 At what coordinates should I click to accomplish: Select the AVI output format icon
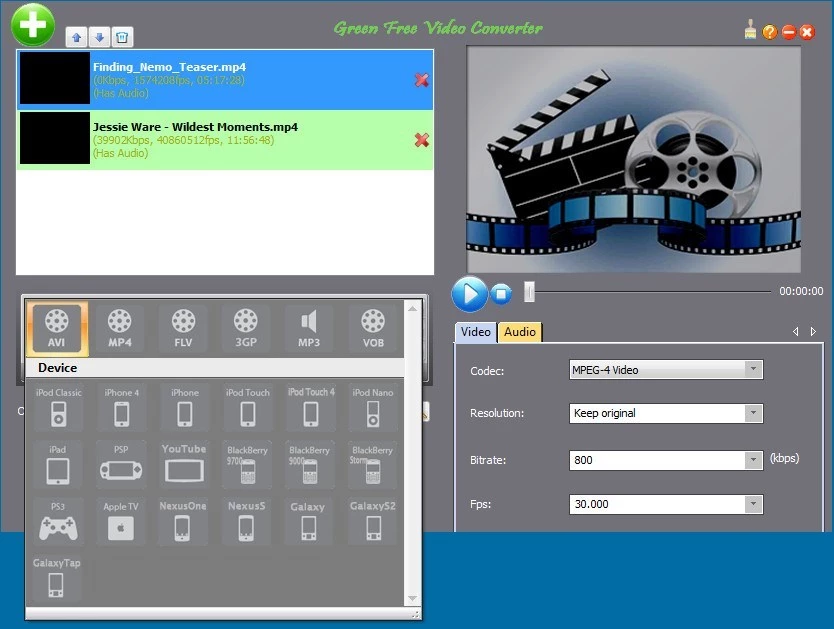57,328
